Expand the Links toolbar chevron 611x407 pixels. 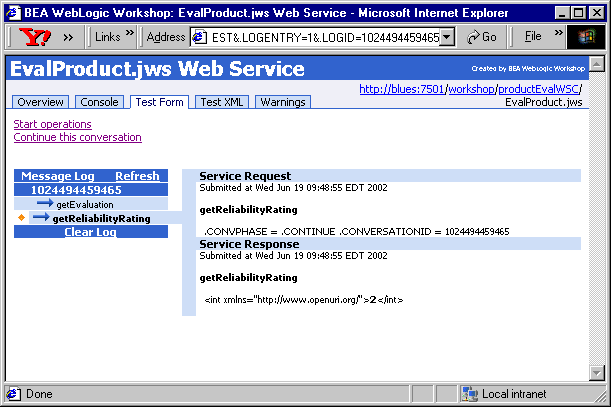click(130, 32)
